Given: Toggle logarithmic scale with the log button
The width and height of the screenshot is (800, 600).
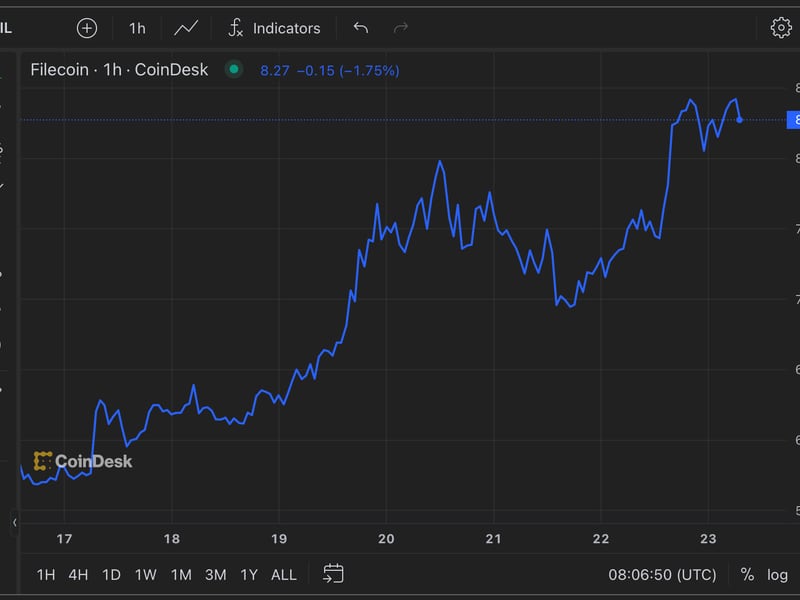Looking at the screenshot, I should 779,575.
